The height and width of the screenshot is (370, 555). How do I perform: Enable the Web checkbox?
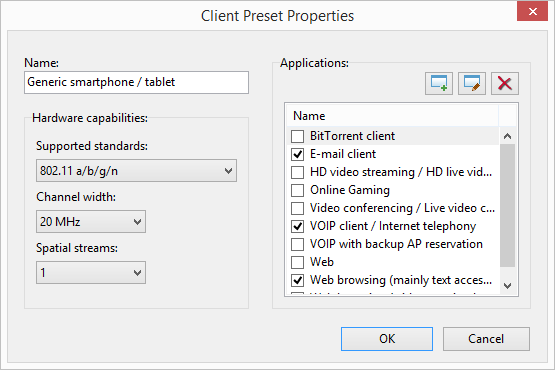pyautogui.click(x=297, y=262)
